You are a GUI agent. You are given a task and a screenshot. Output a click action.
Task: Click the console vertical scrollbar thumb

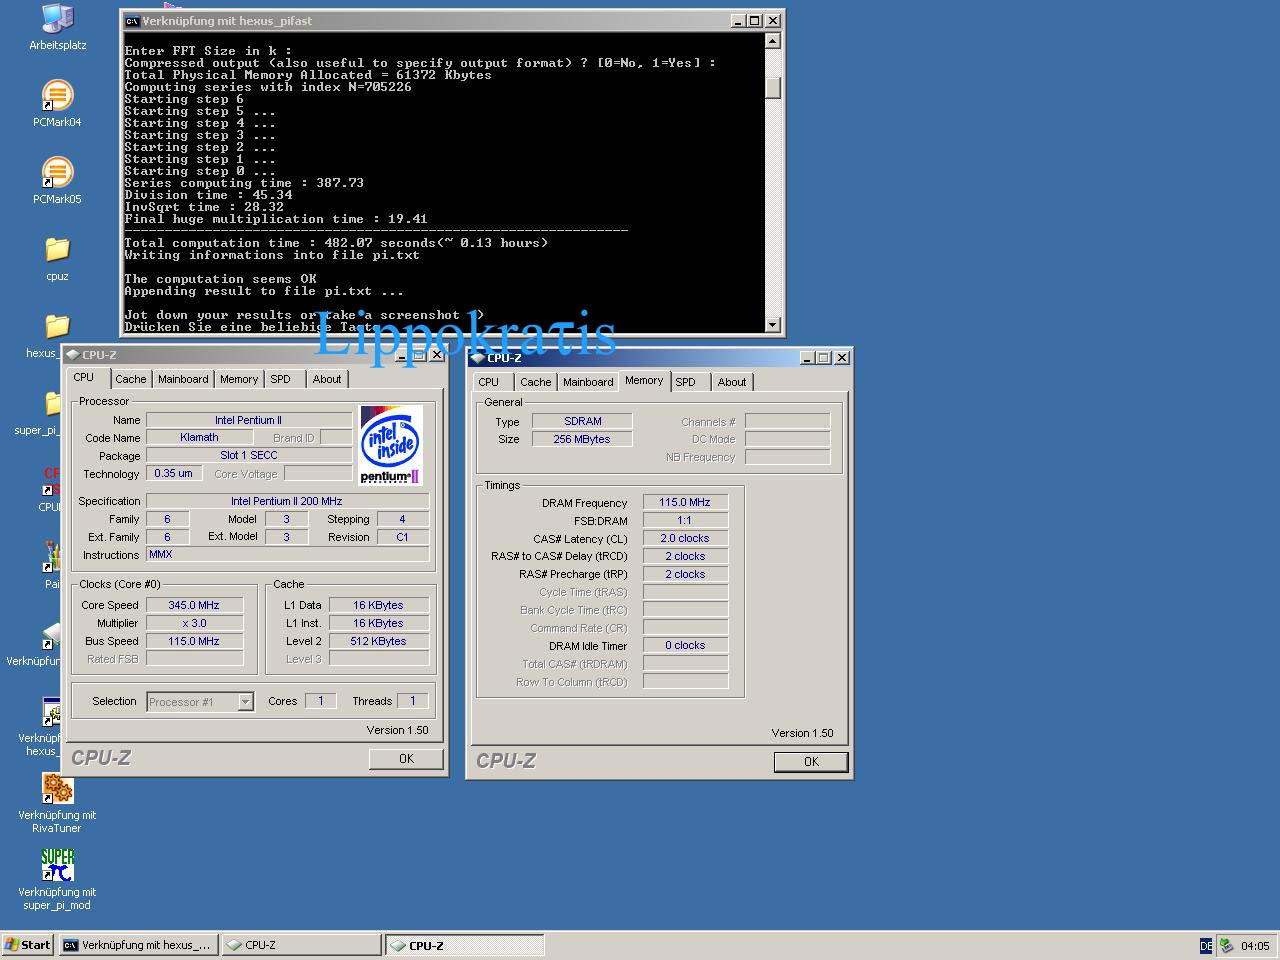(x=772, y=87)
